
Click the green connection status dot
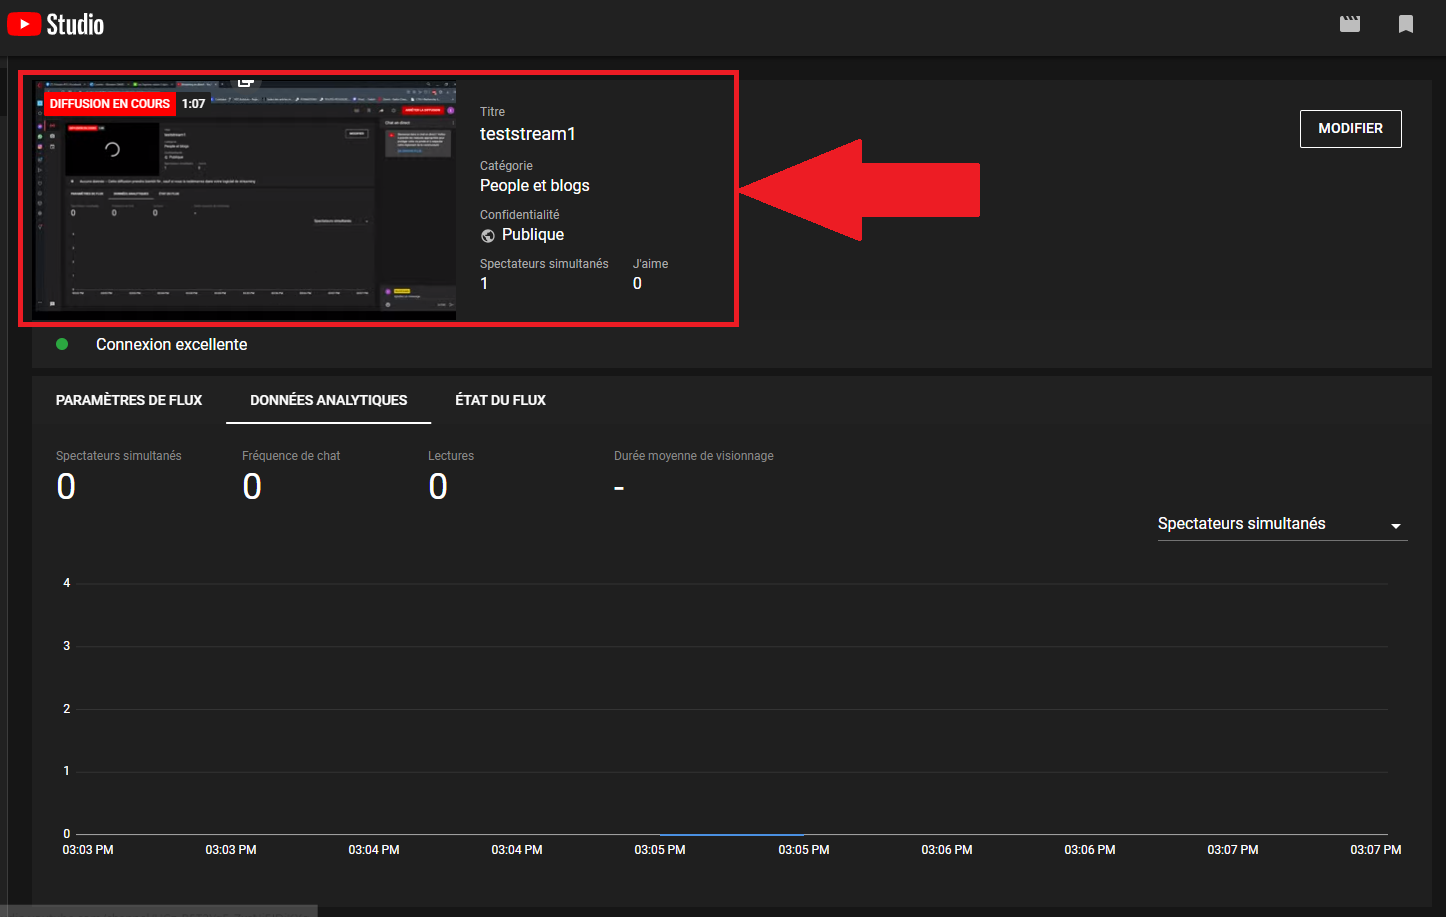tap(62, 344)
